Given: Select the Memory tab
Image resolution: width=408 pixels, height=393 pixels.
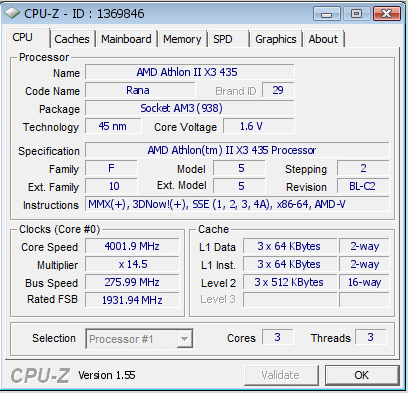Looking at the screenshot, I should click(x=182, y=39).
